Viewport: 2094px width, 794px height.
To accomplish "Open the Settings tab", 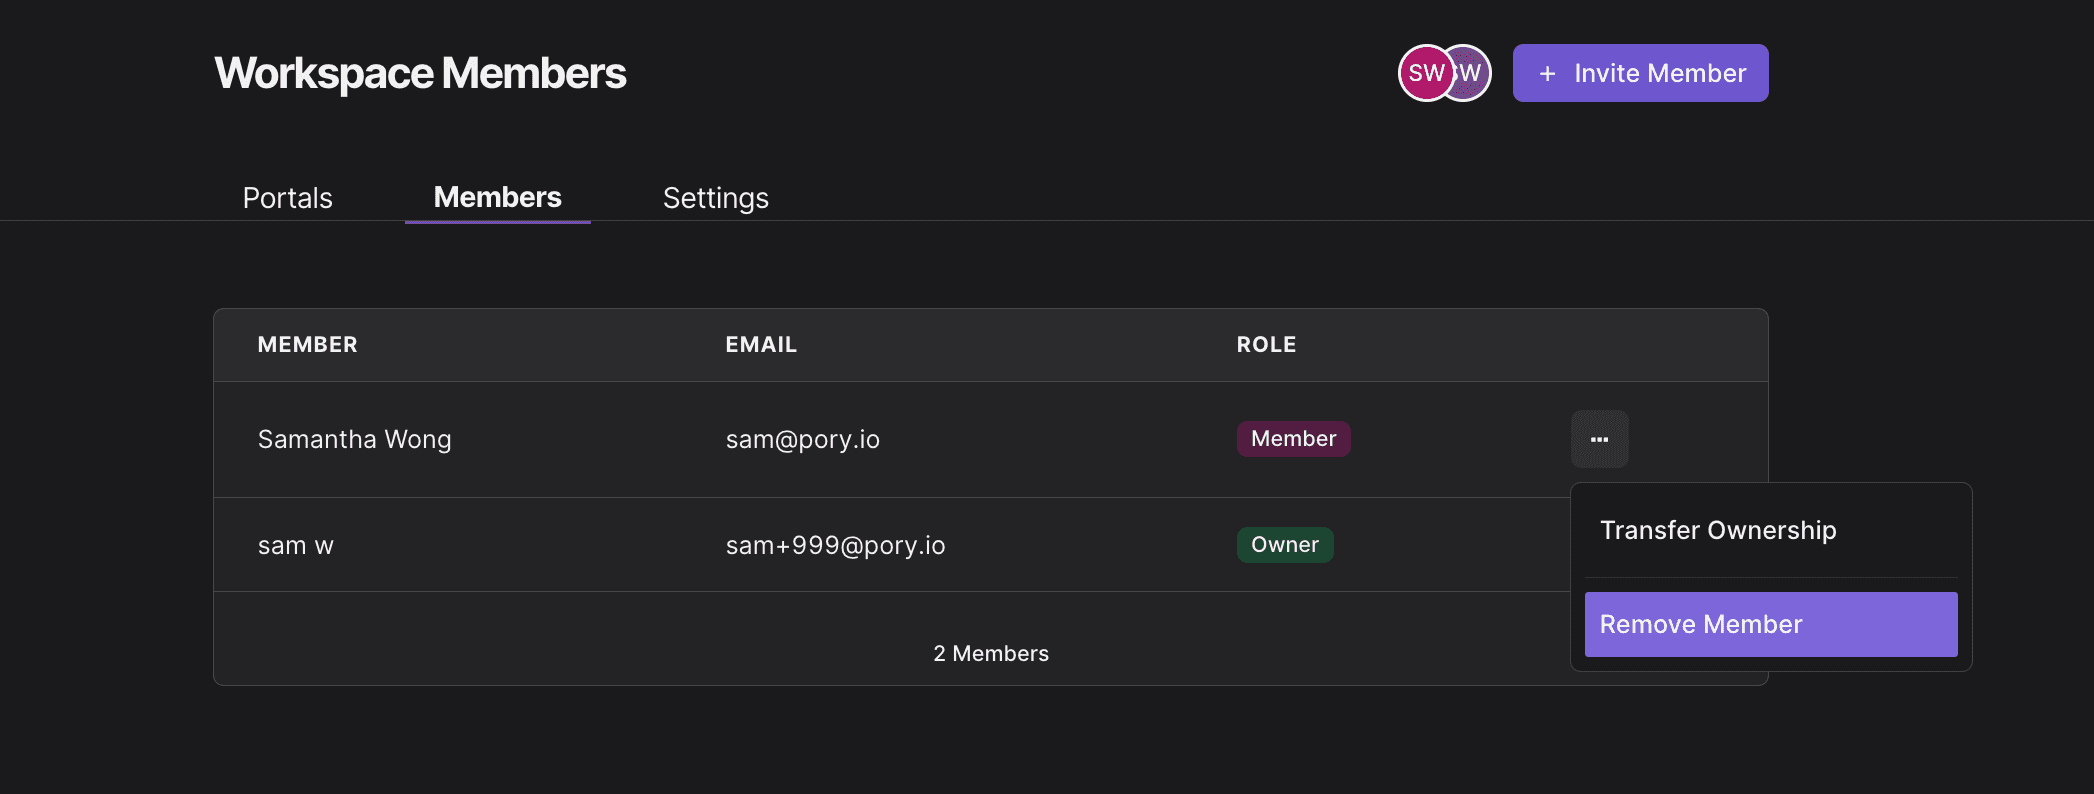I will [716, 198].
